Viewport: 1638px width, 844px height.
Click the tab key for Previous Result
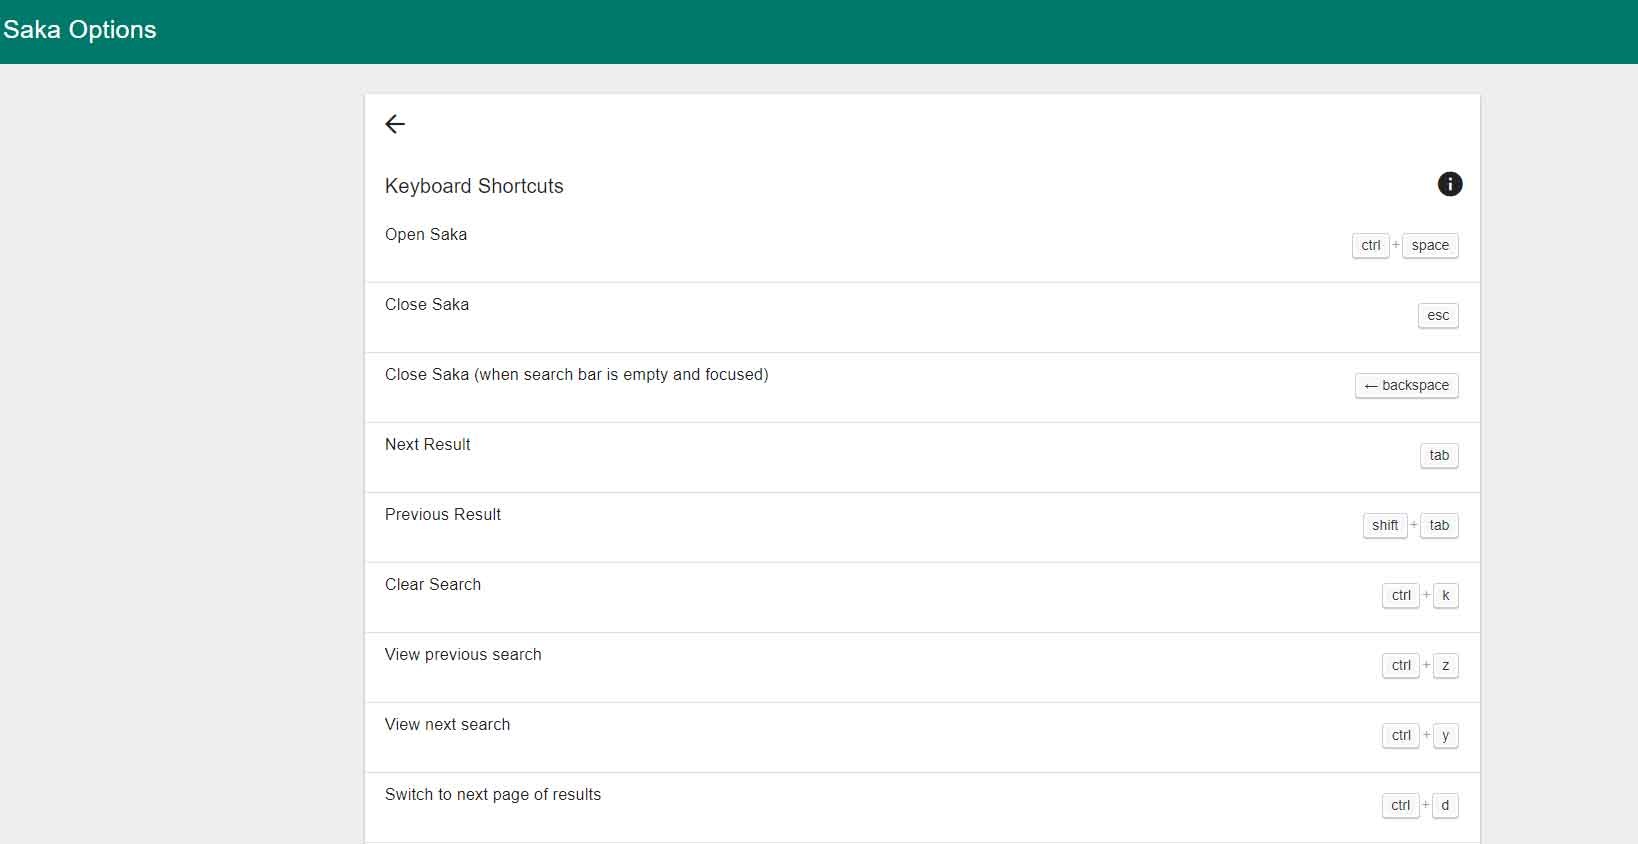(x=1439, y=526)
